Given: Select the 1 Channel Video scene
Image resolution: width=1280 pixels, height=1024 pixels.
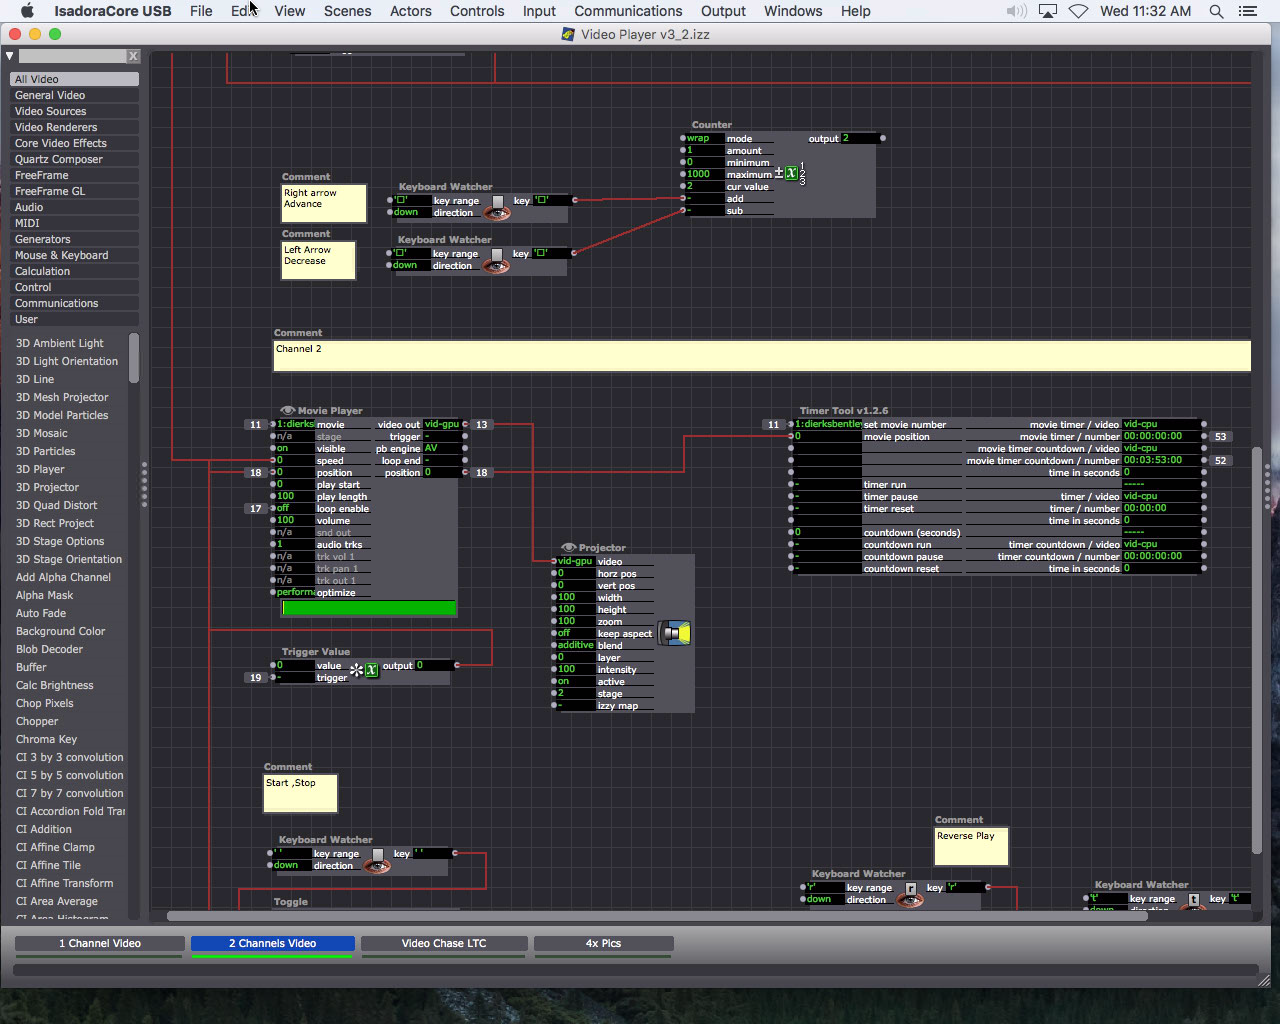Looking at the screenshot, I should pos(100,943).
